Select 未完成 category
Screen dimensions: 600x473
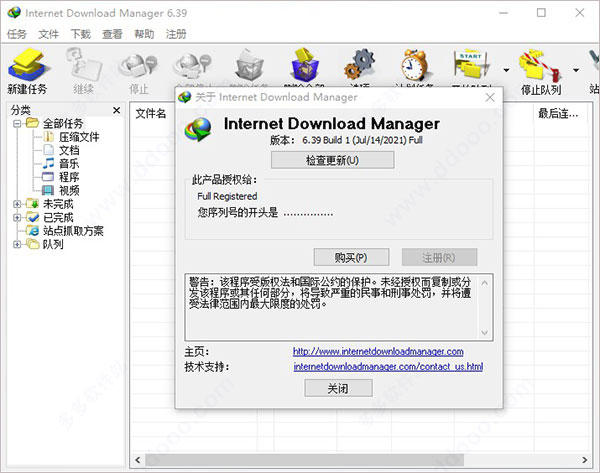58,204
